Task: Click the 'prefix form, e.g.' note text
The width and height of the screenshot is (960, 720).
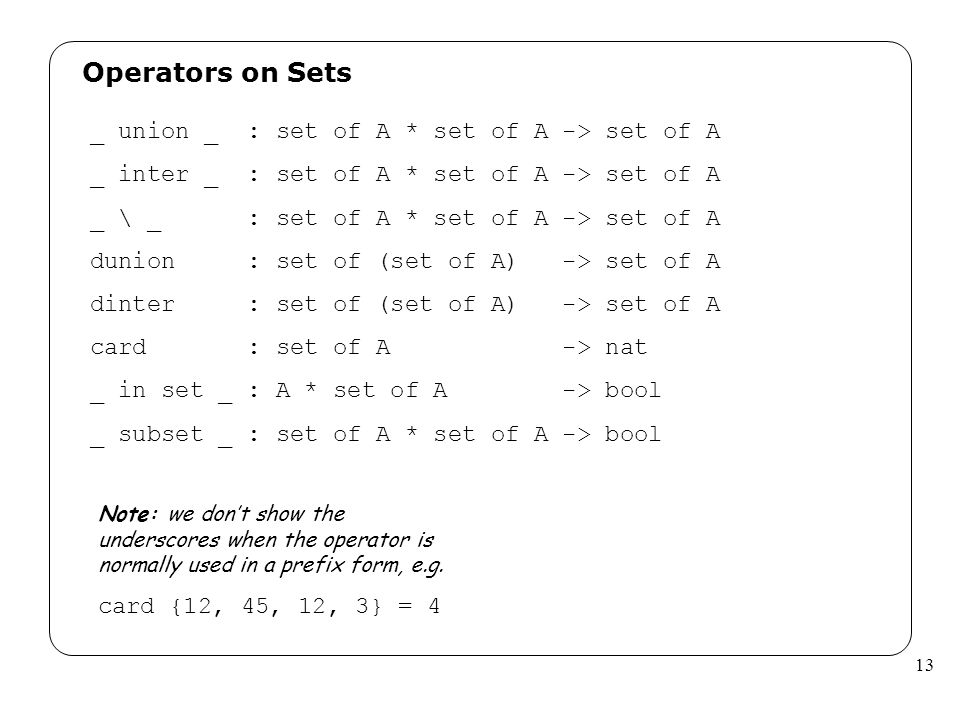Action: [x=361, y=564]
